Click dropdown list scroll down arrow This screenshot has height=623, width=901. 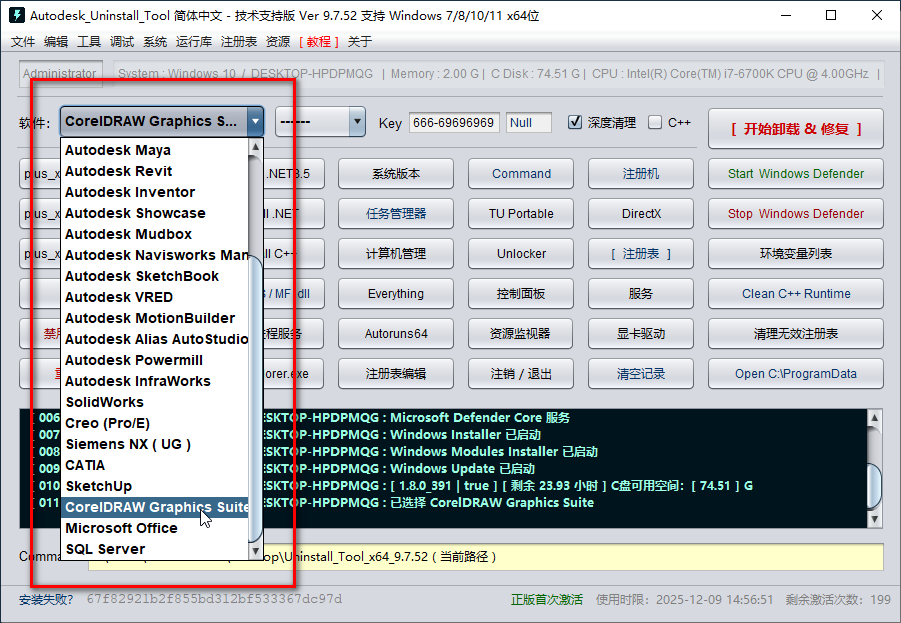pyautogui.click(x=256, y=551)
